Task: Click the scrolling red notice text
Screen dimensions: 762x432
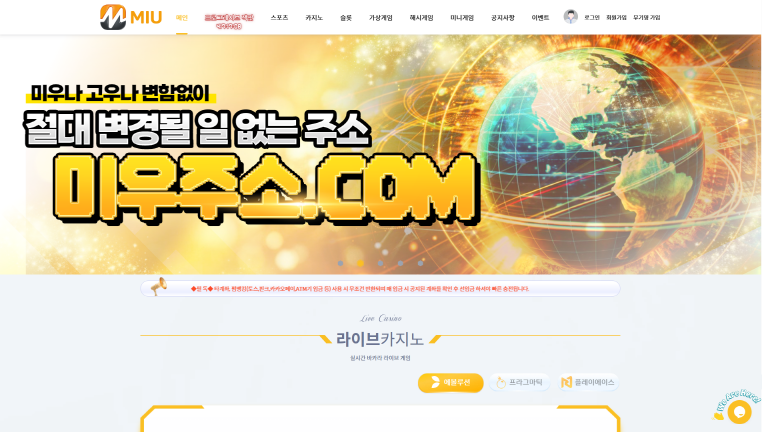Action: pyautogui.click(x=360, y=289)
